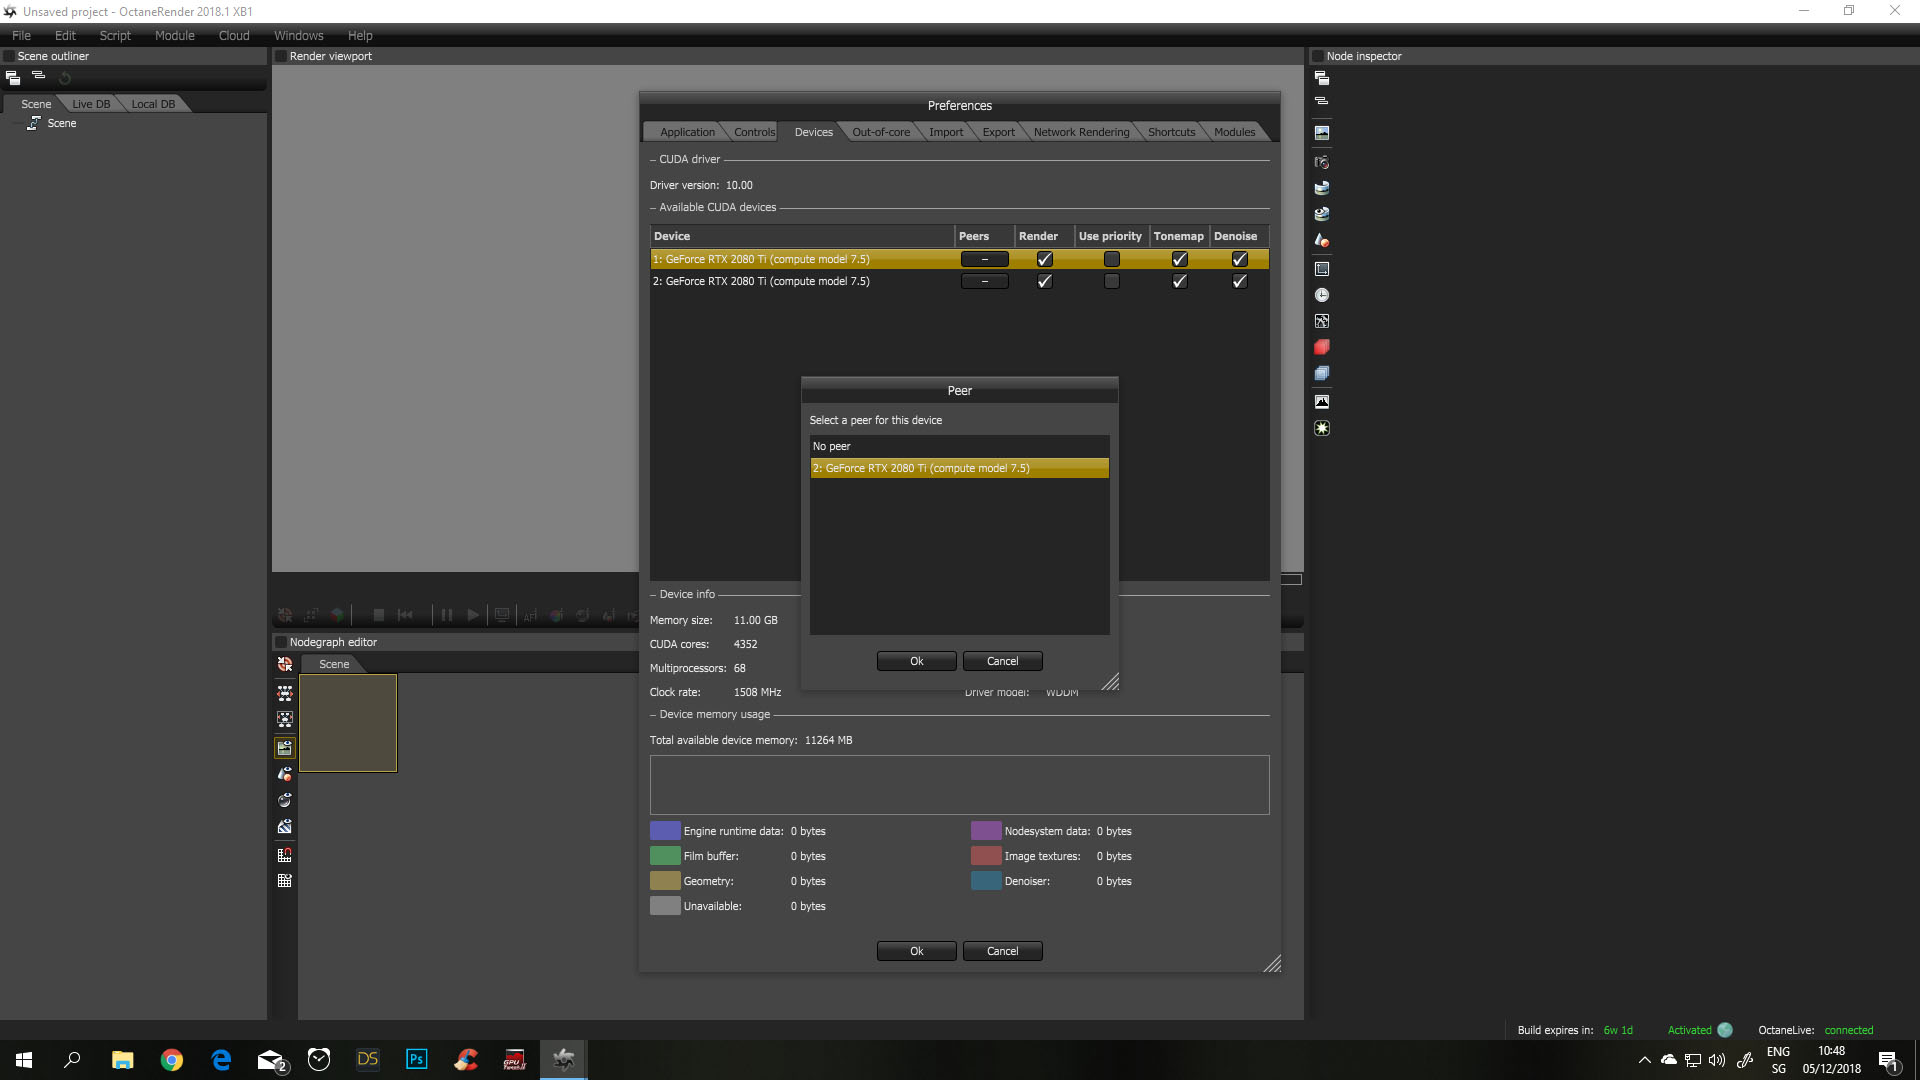Toggle Denoise checkbox for second GeForce device
Screen dimensions: 1920x1080
tap(1239, 281)
